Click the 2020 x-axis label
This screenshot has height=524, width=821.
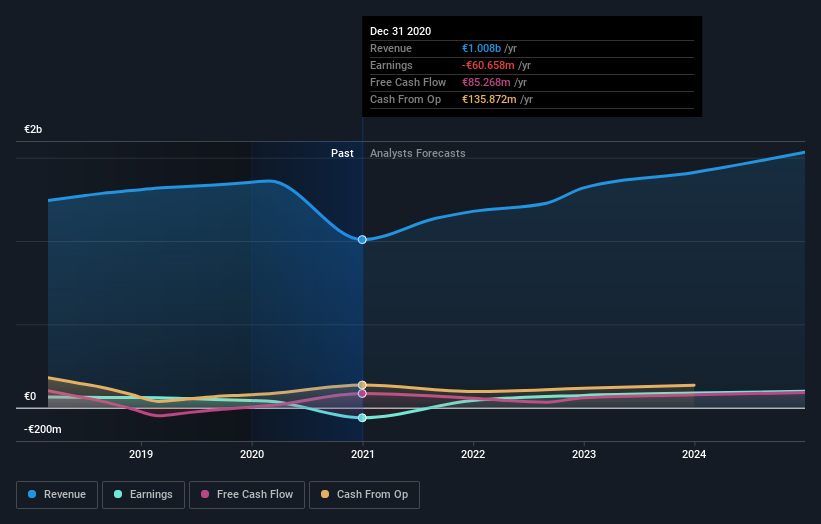click(252, 454)
